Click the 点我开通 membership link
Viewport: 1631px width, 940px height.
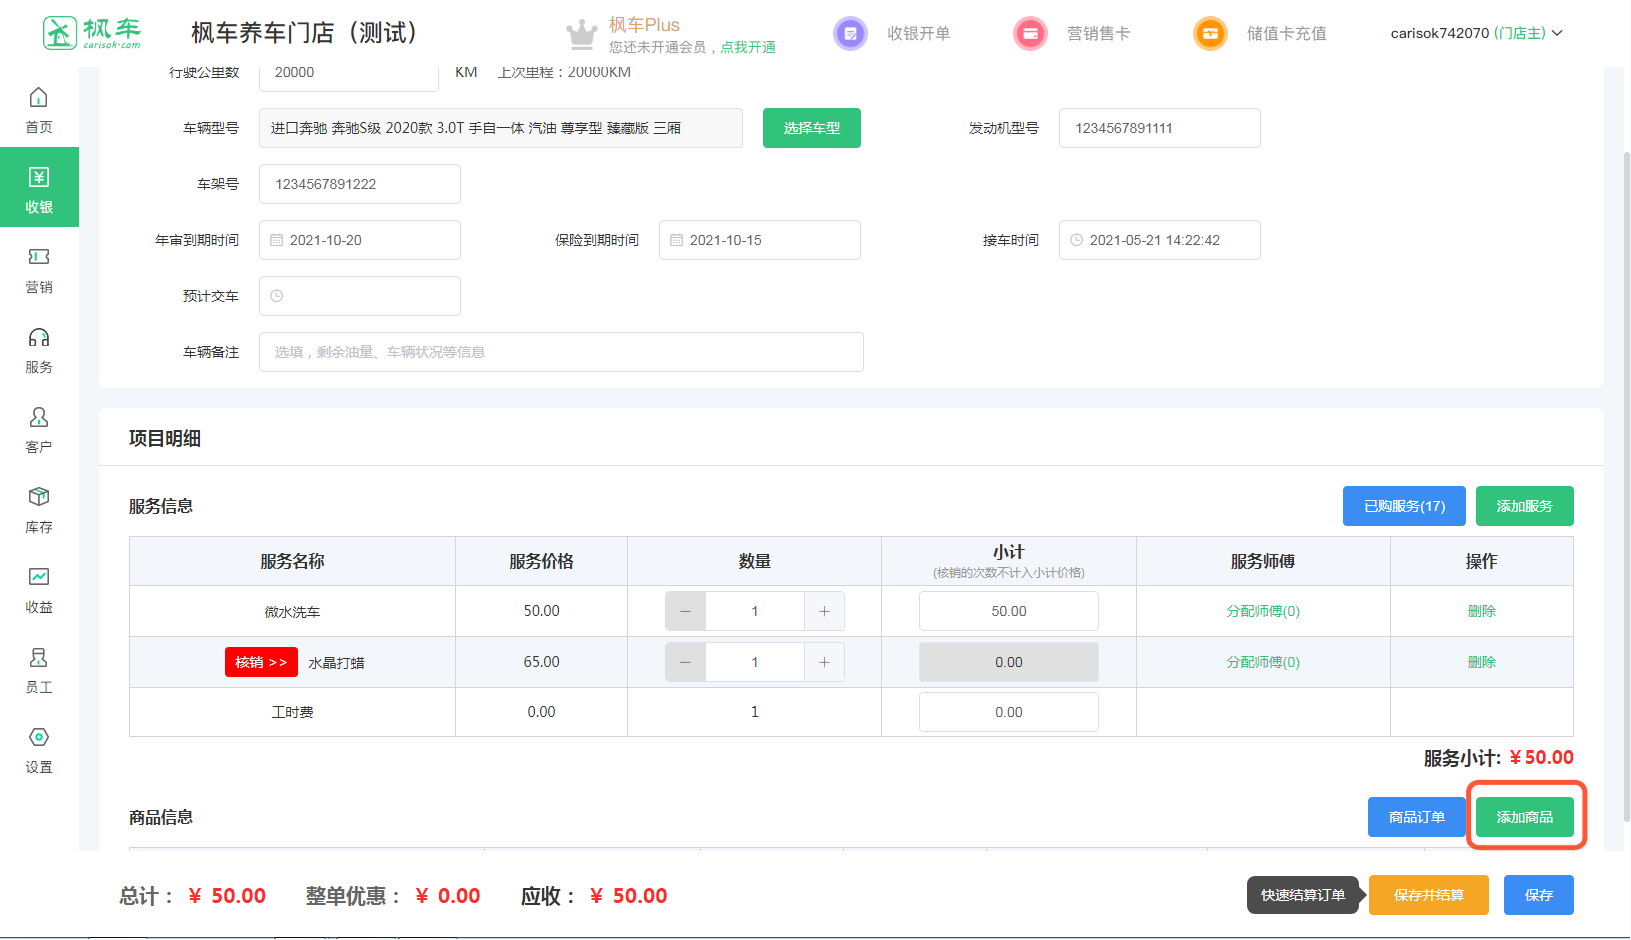click(x=748, y=47)
